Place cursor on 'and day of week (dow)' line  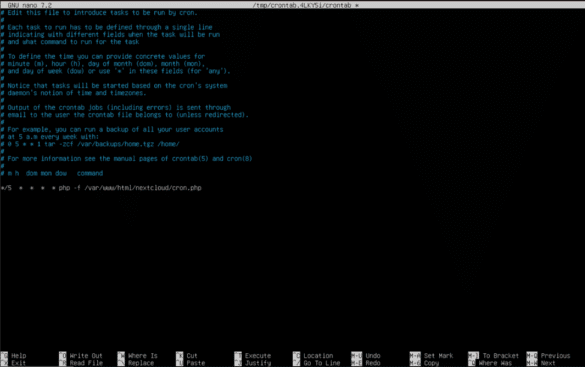tap(115, 71)
